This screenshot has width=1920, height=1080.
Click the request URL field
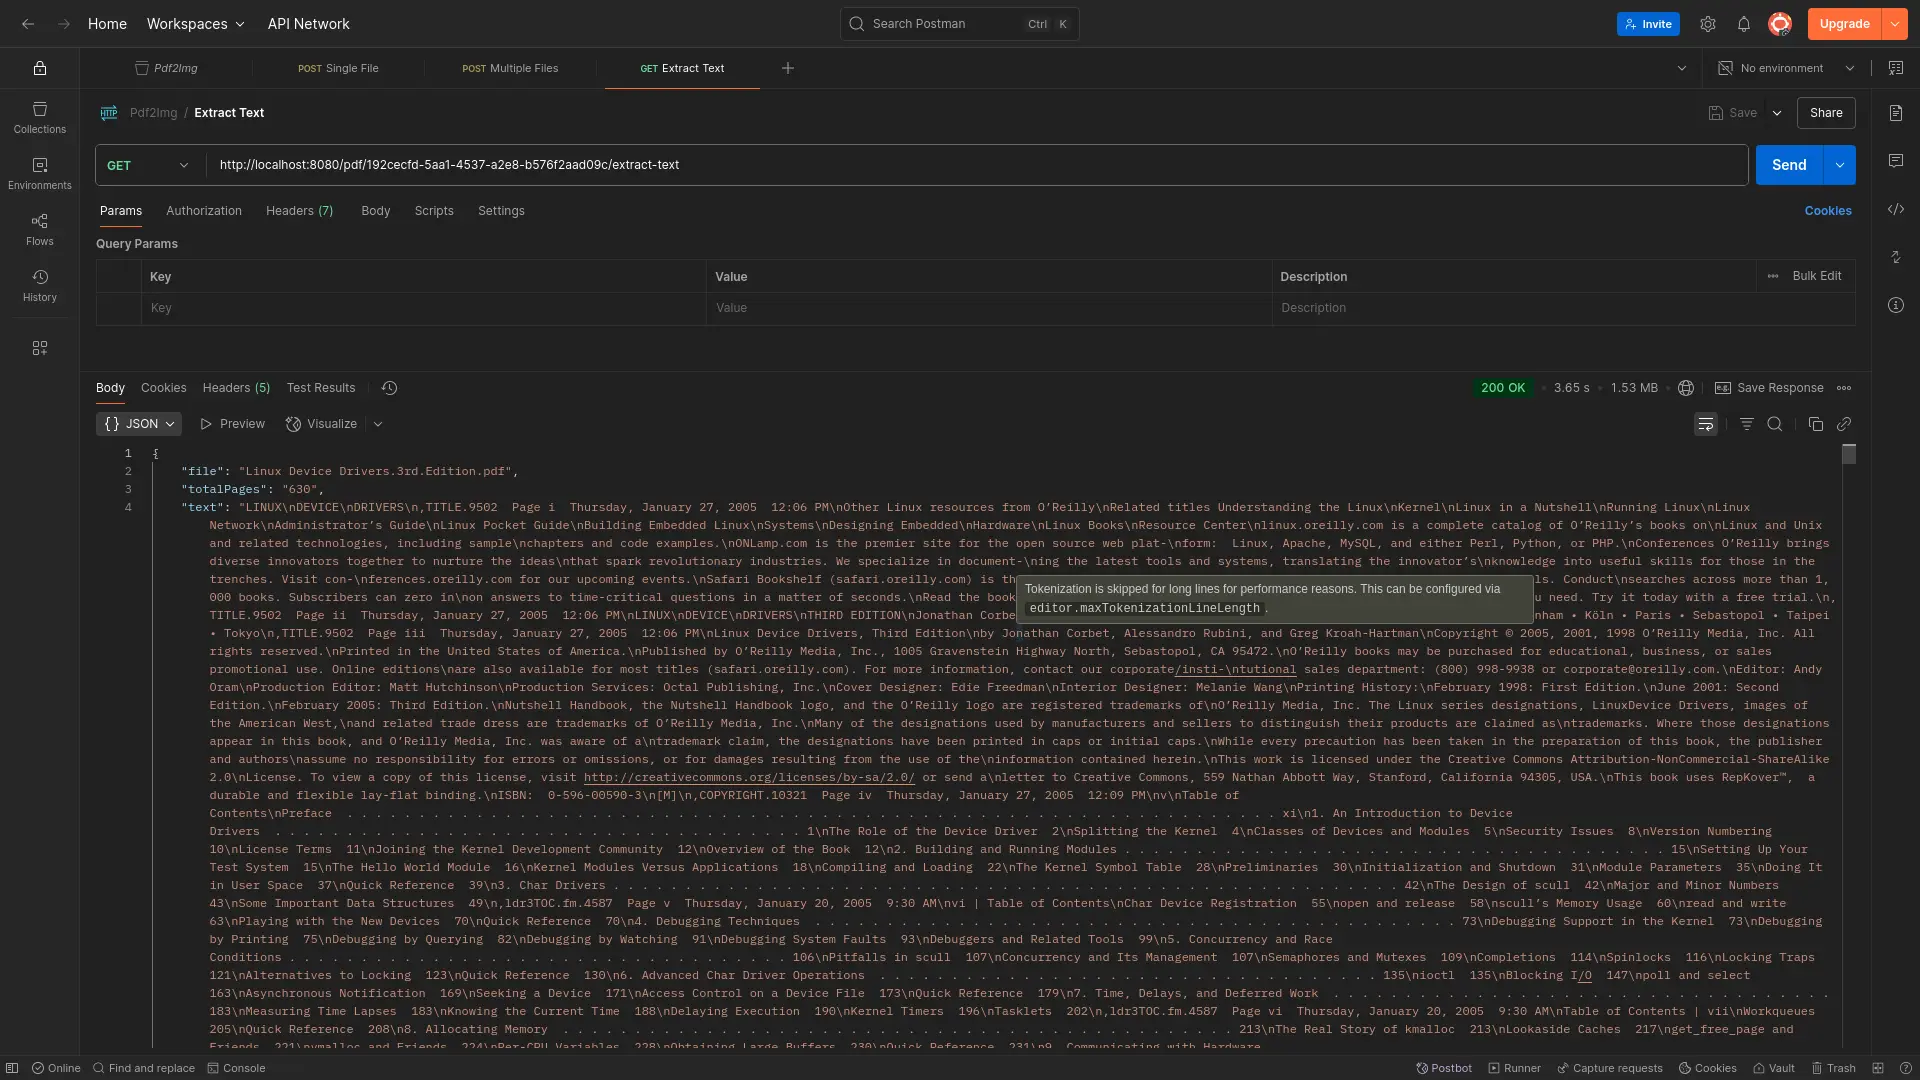click(x=977, y=165)
